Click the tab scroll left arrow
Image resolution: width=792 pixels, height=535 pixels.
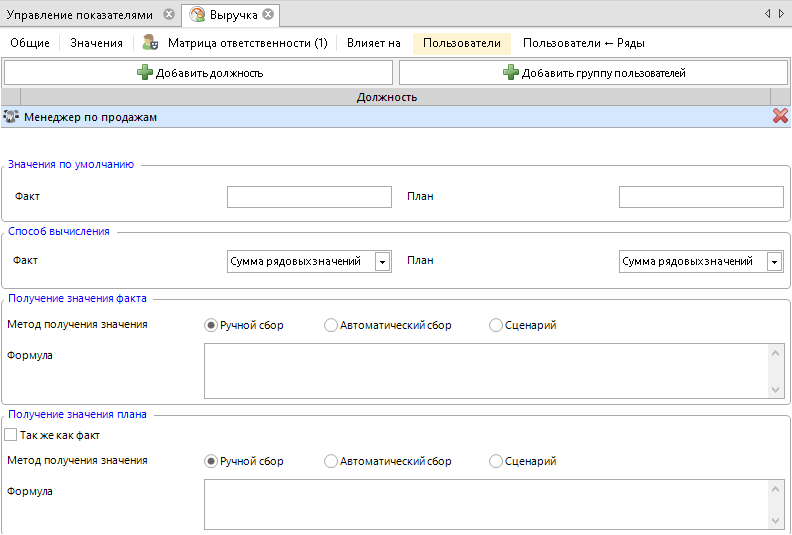coord(767,14)
